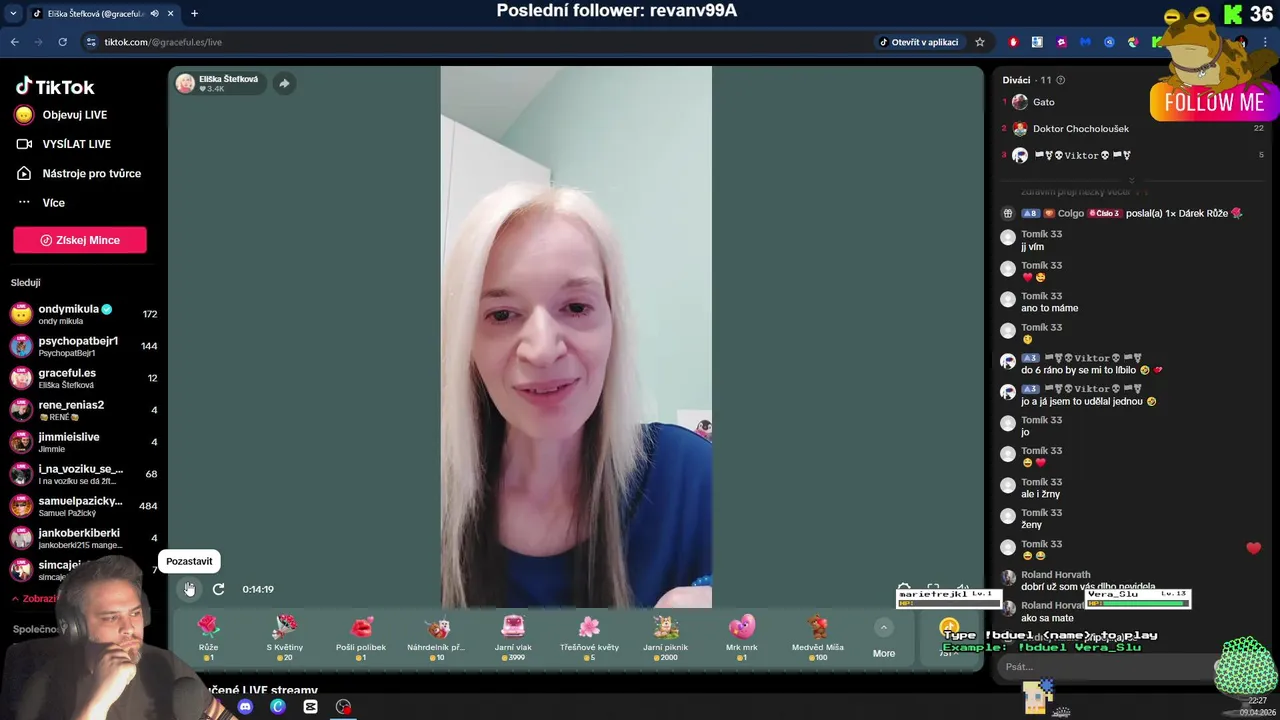Go to TikTok home logo
1280x720 pixels.
click(55, 87)
